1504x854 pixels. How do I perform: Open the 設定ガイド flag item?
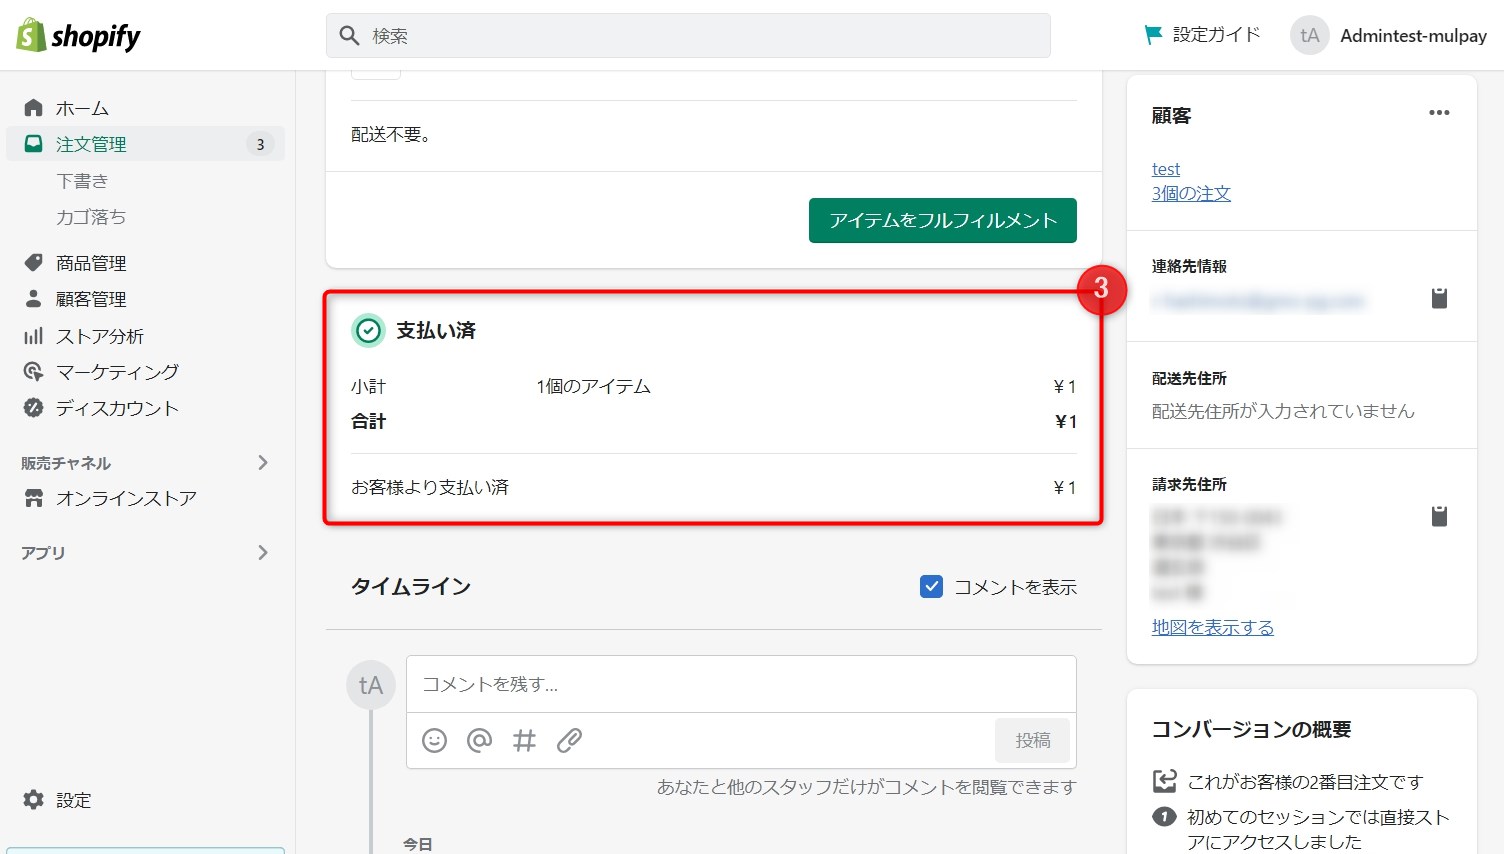[x=1199, y=33]
